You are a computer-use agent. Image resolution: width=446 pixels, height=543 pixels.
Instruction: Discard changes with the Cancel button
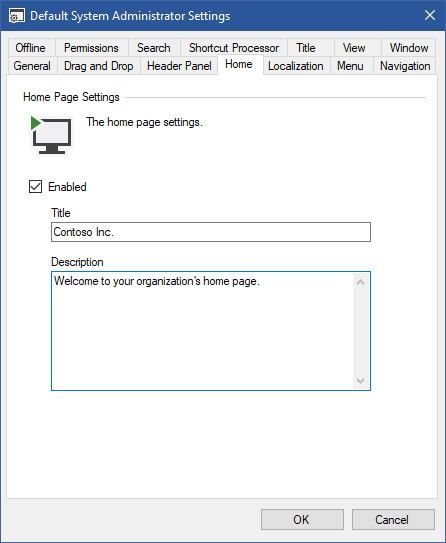tap(393, 519)
